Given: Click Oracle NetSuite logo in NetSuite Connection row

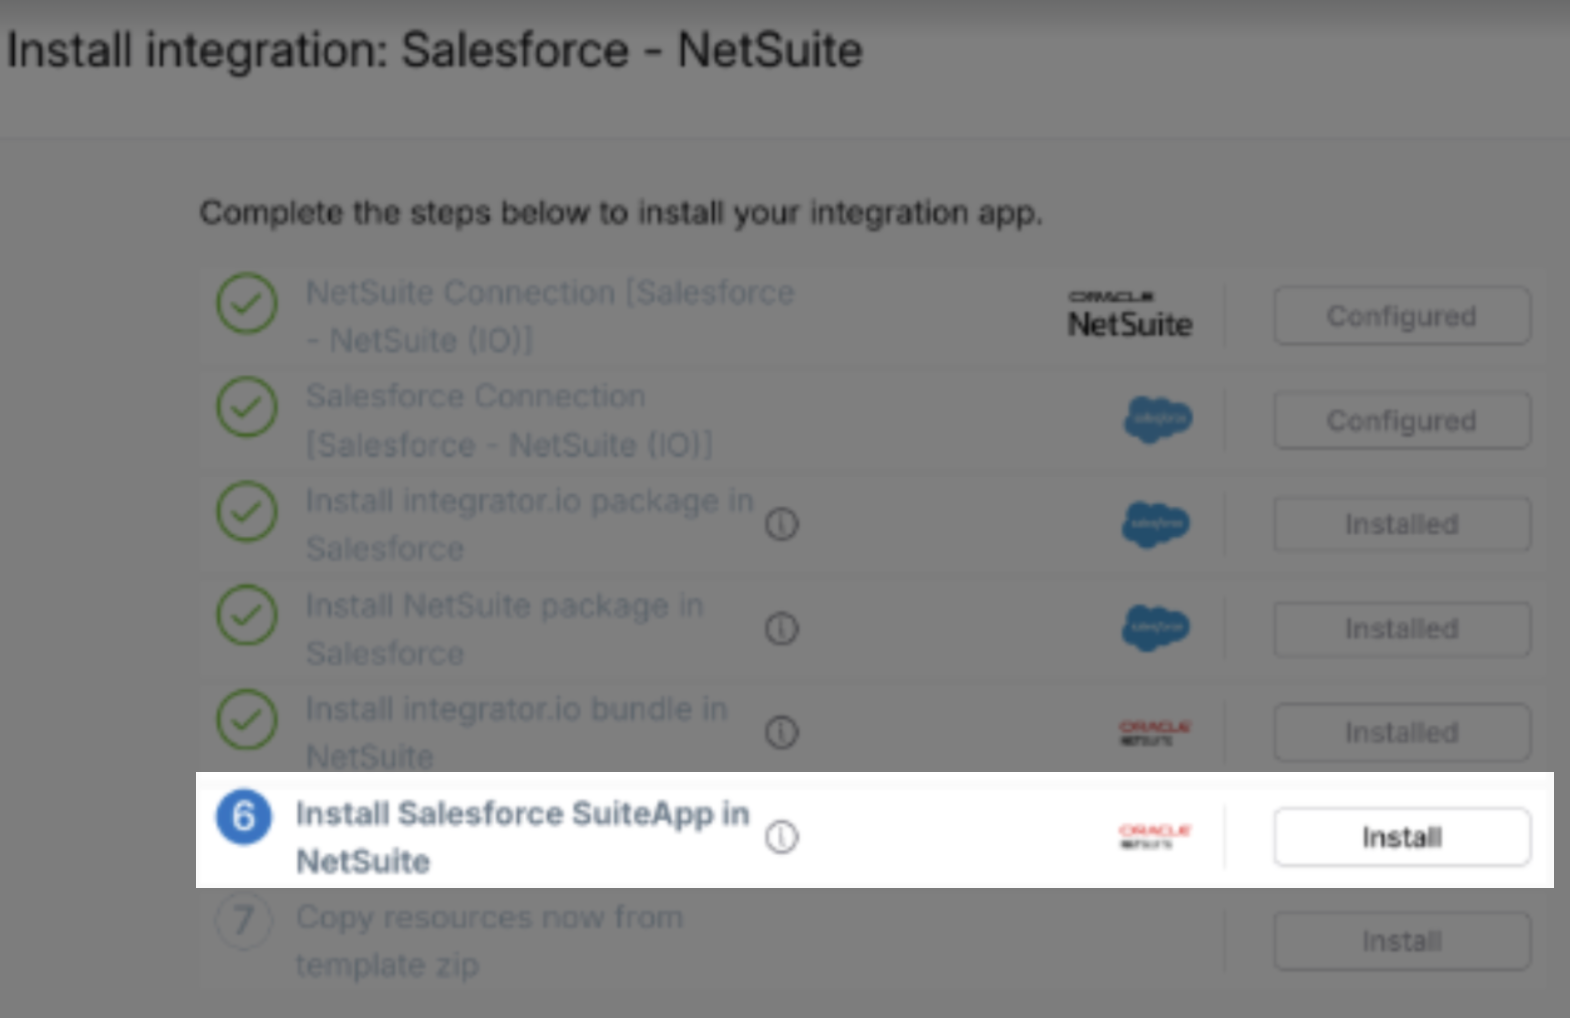Looking at the screenshot, I should coord(1130,315).
